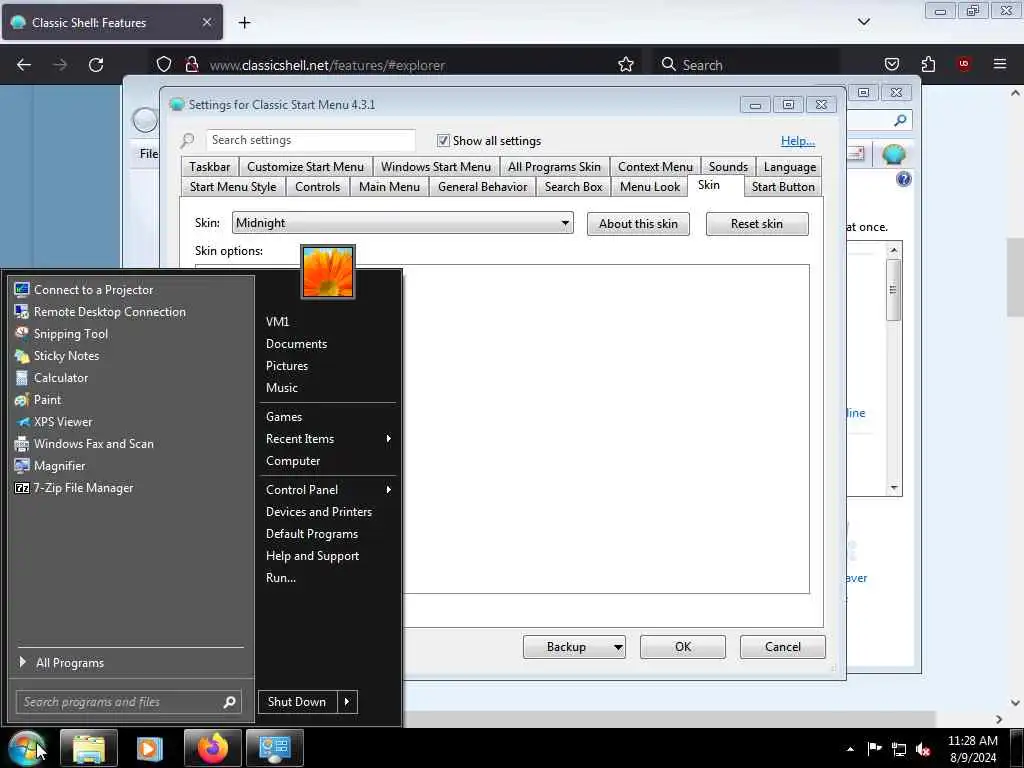Open XPS Viewer icon
Screen dimensions: 1024x768
point(22,422)
